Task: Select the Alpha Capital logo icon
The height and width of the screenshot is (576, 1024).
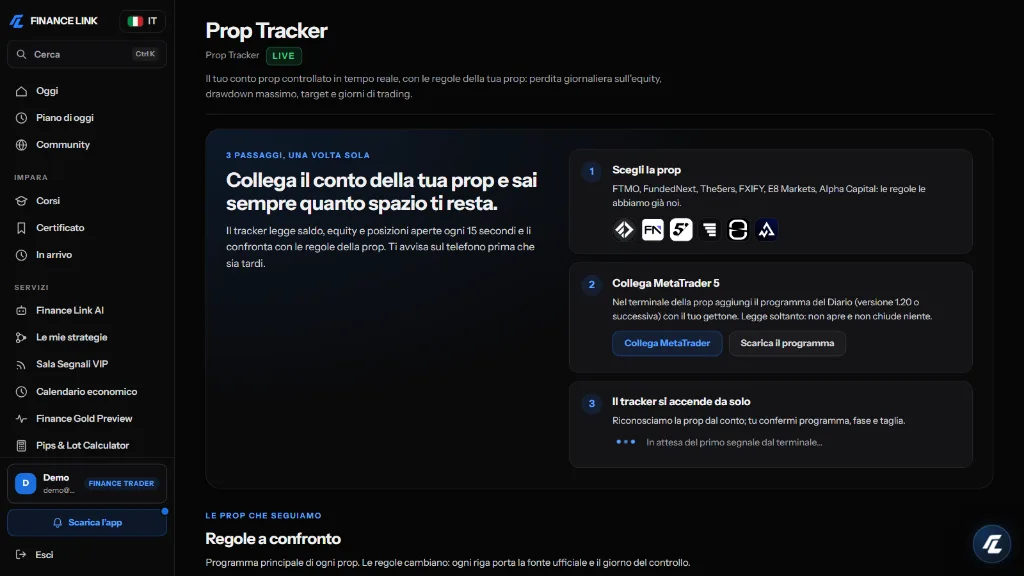Action: tap(767, 230)
